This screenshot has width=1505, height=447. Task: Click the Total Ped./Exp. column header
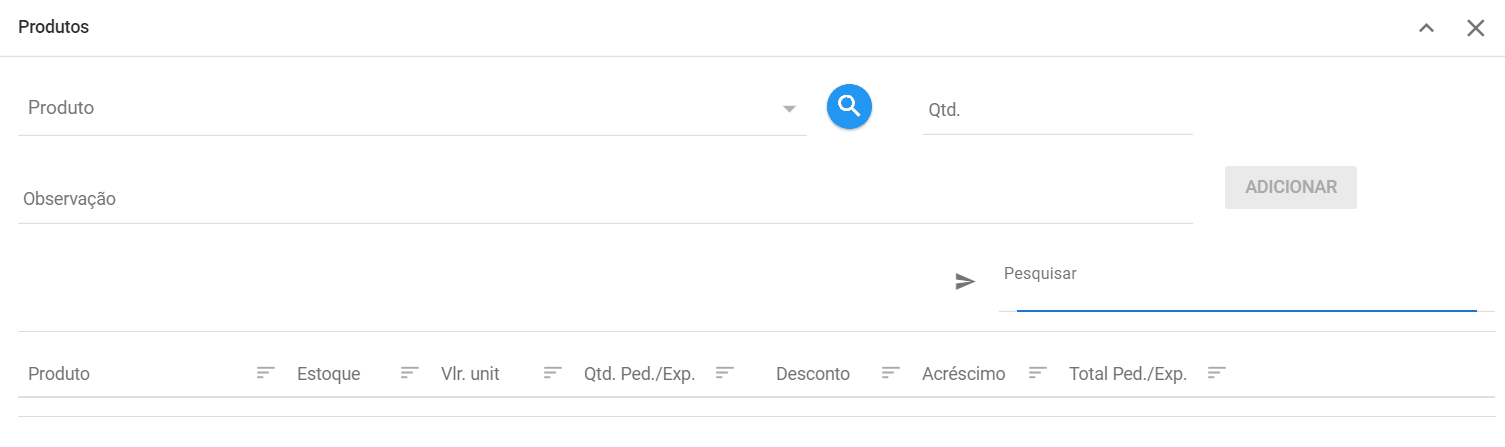click(x=1128, y=374)
